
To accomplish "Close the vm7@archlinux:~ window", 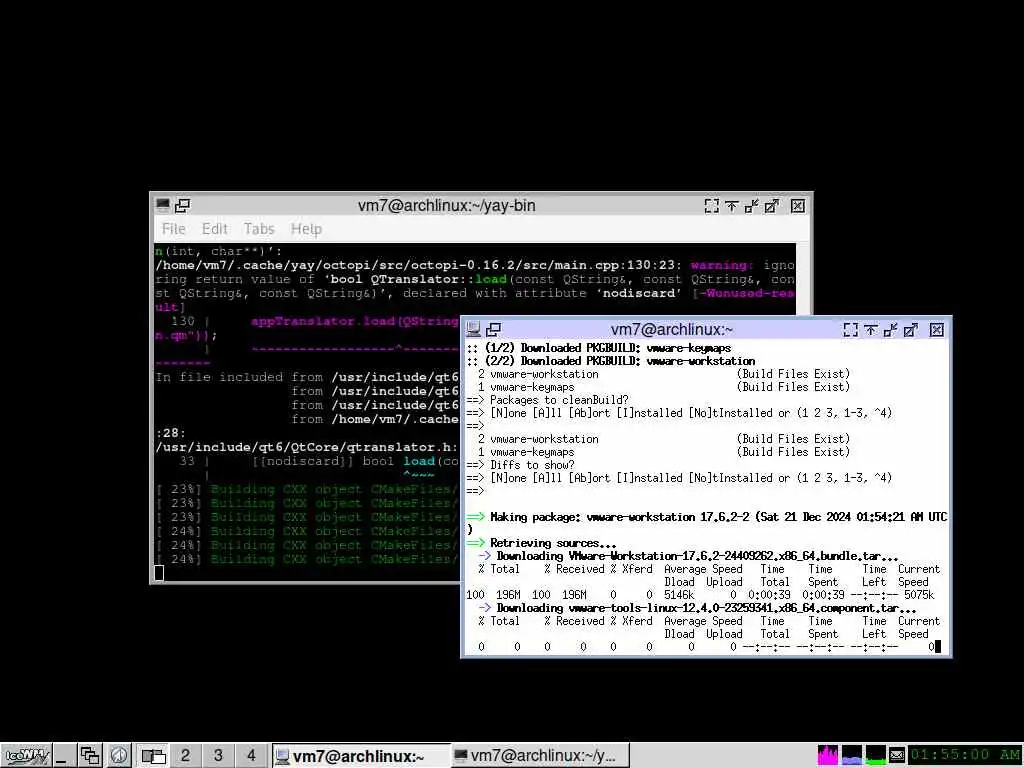I will (936, 330).
